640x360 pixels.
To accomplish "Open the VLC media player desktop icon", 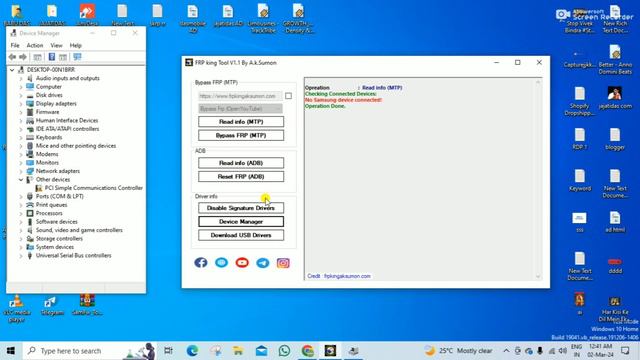I will (17, 308).
